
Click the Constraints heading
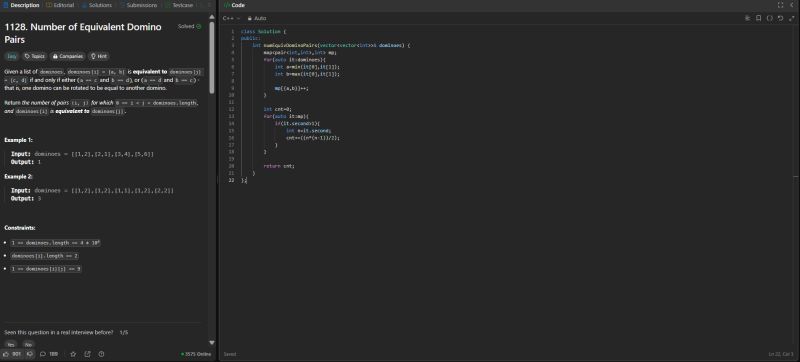tap(20, 228)
